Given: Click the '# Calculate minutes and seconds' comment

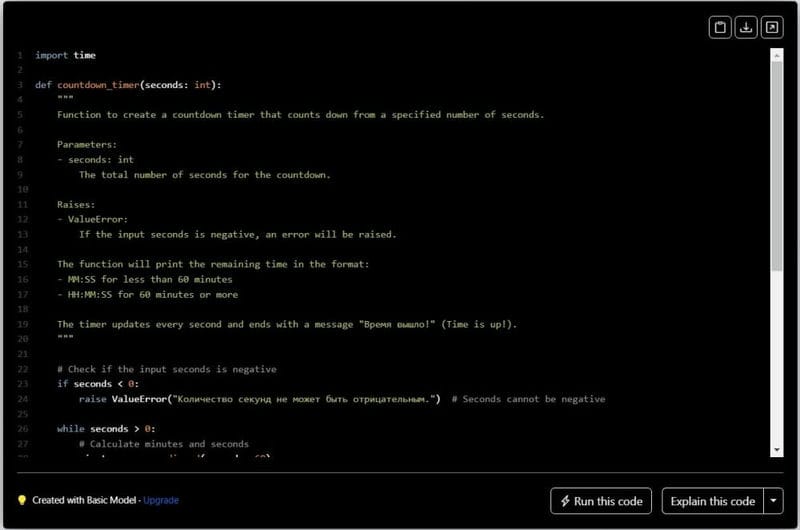Looking at the screenshot, I should (x=164, y=444).
